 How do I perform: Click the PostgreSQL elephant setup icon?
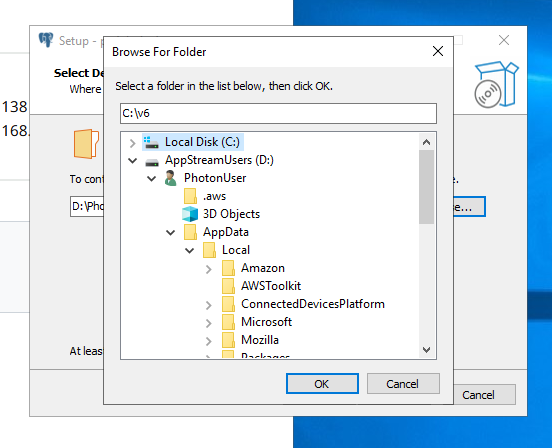coord(46,40)
